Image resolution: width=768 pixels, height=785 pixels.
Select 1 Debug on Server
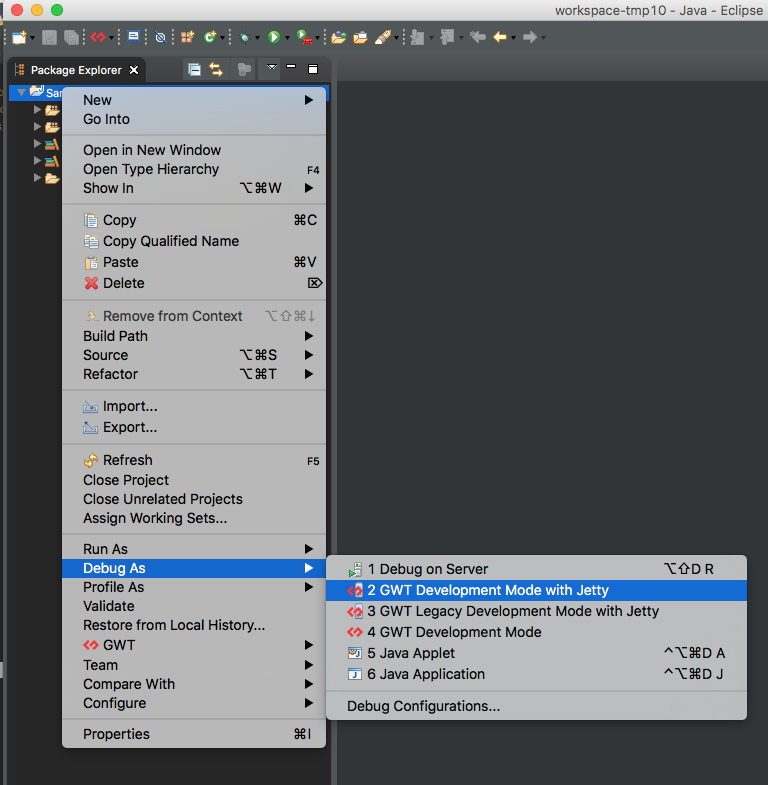point(536,569)
